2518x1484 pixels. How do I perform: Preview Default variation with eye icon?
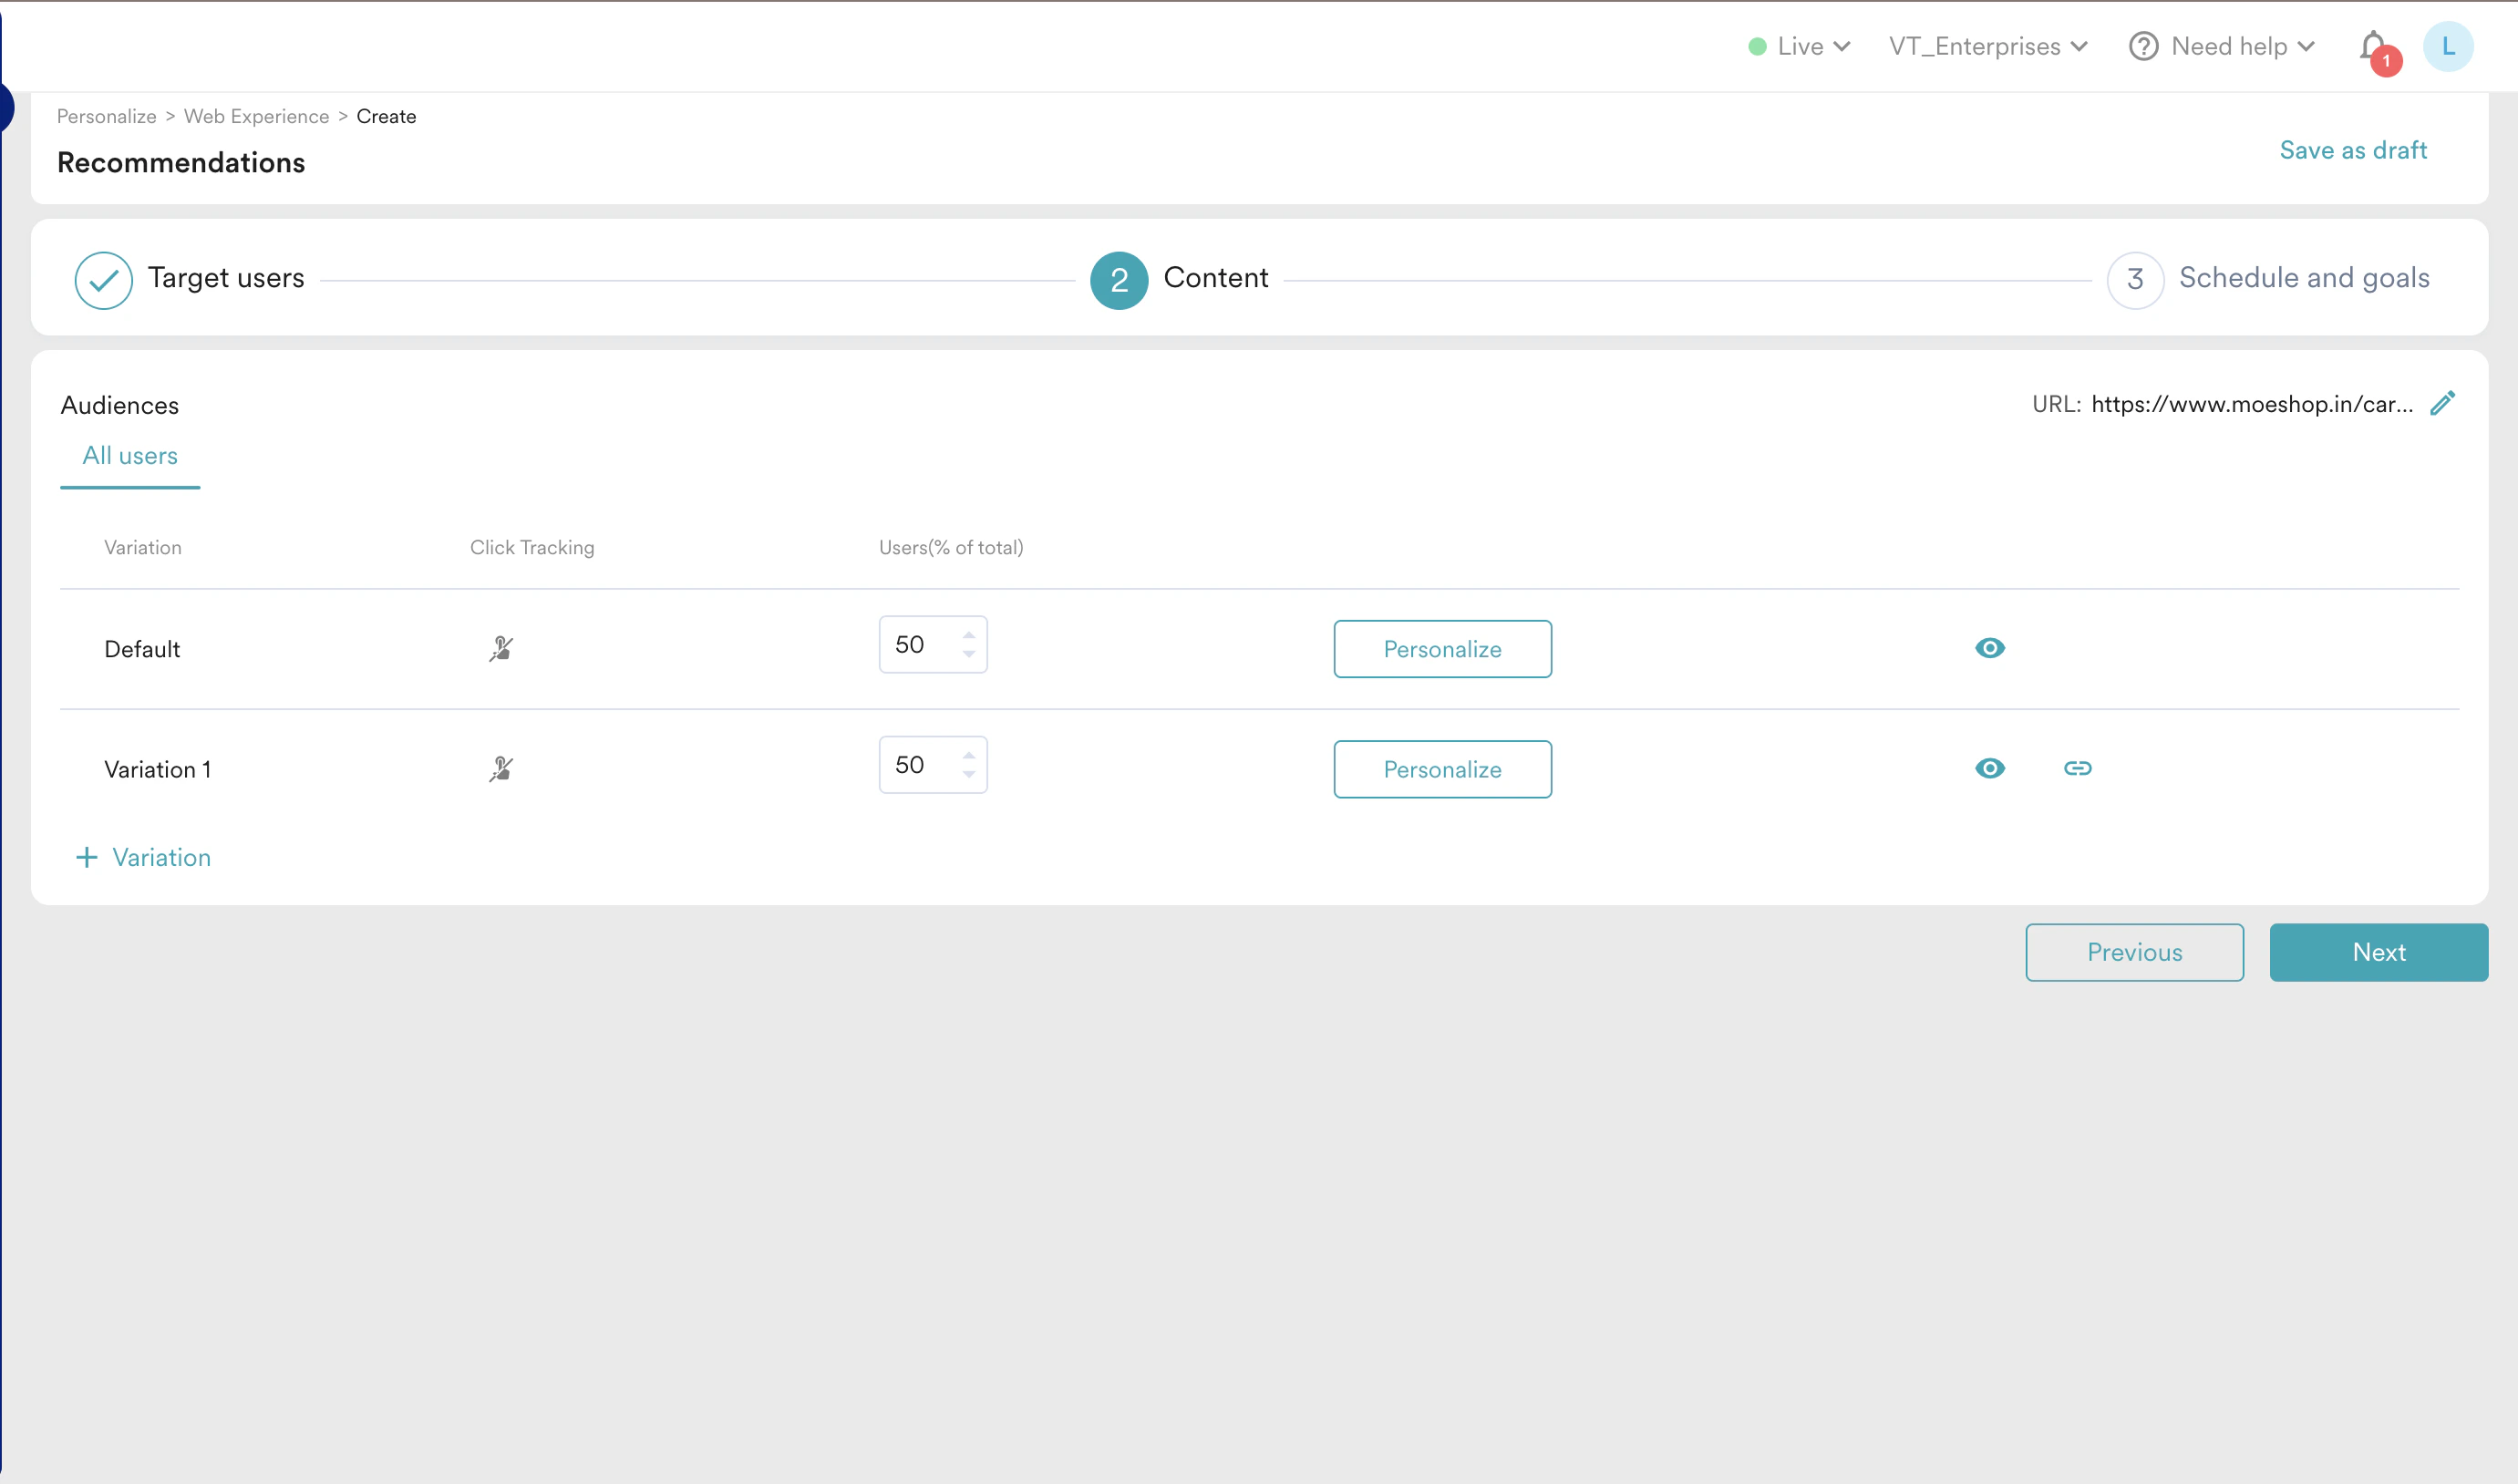click(x=1989, y=648)
